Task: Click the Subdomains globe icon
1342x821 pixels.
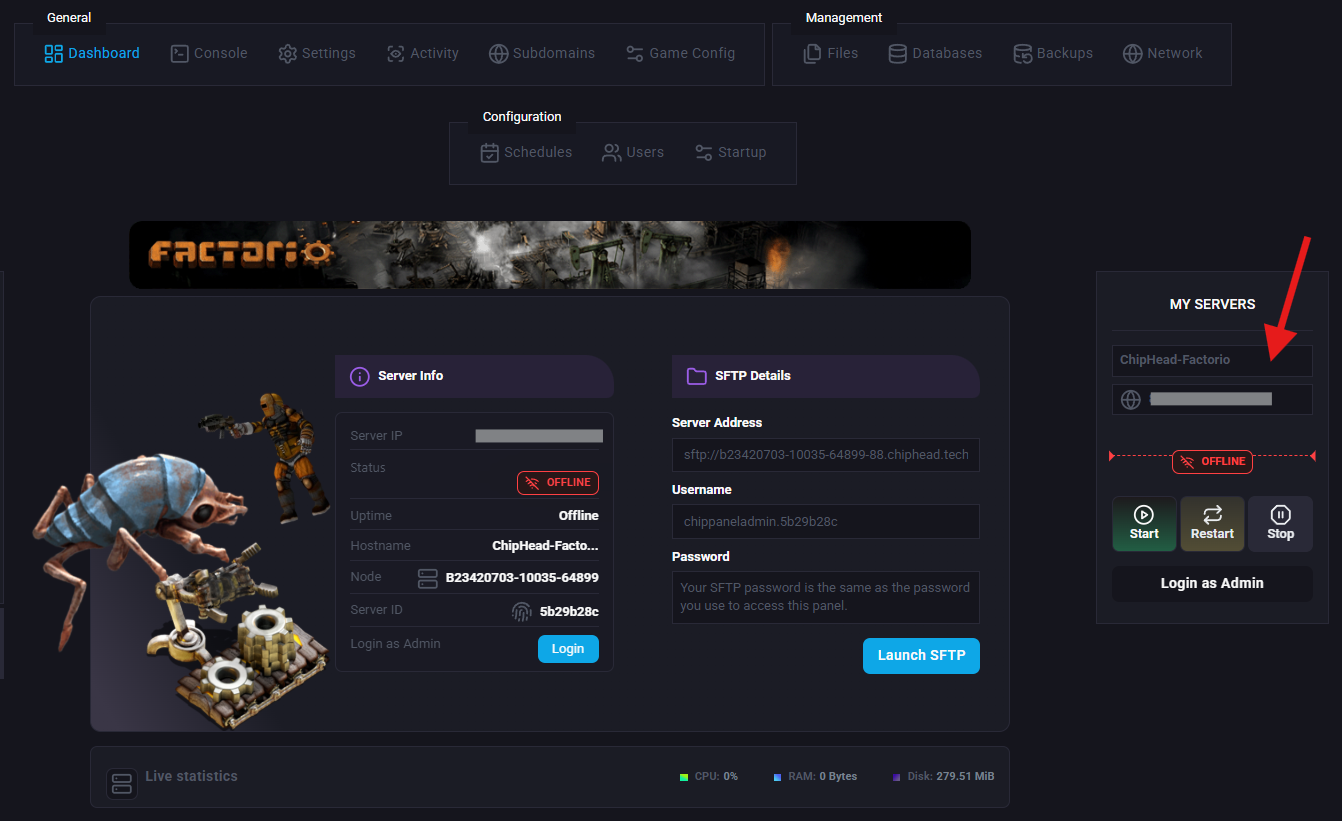Action: [x=499, y=54]
